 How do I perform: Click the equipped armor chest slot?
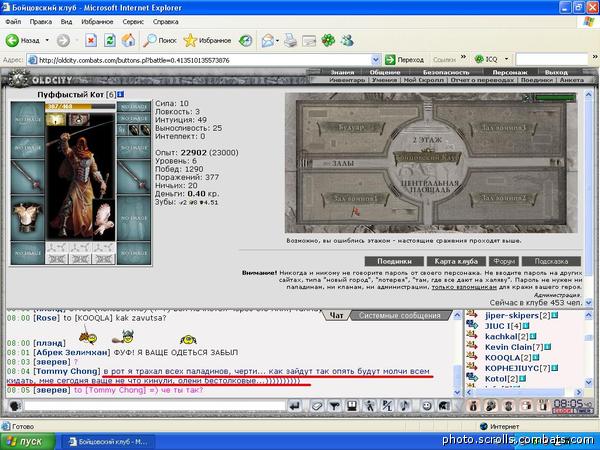[27, 218]
